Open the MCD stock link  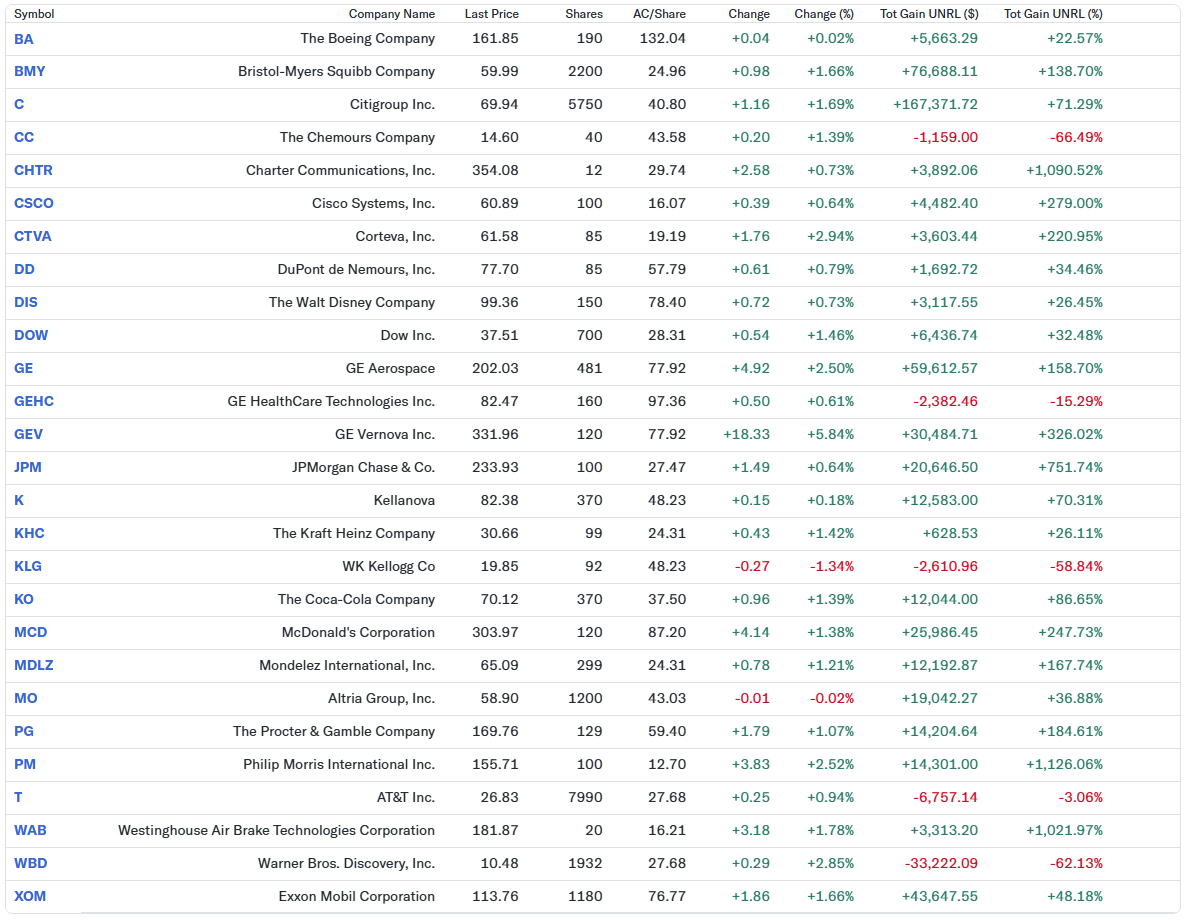(x=30, y=632)
